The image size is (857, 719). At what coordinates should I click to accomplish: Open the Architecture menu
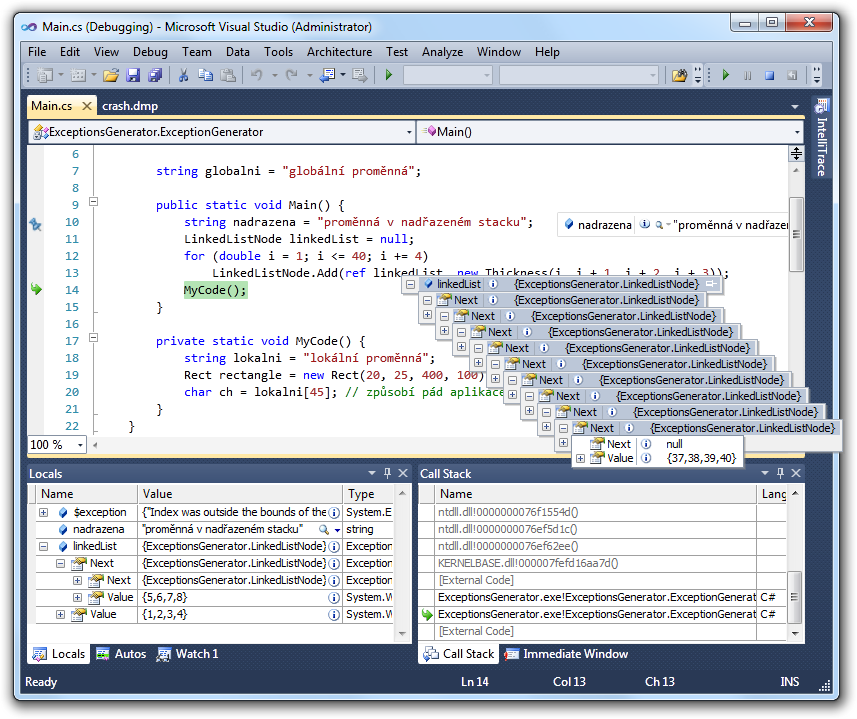click(339, 52)
